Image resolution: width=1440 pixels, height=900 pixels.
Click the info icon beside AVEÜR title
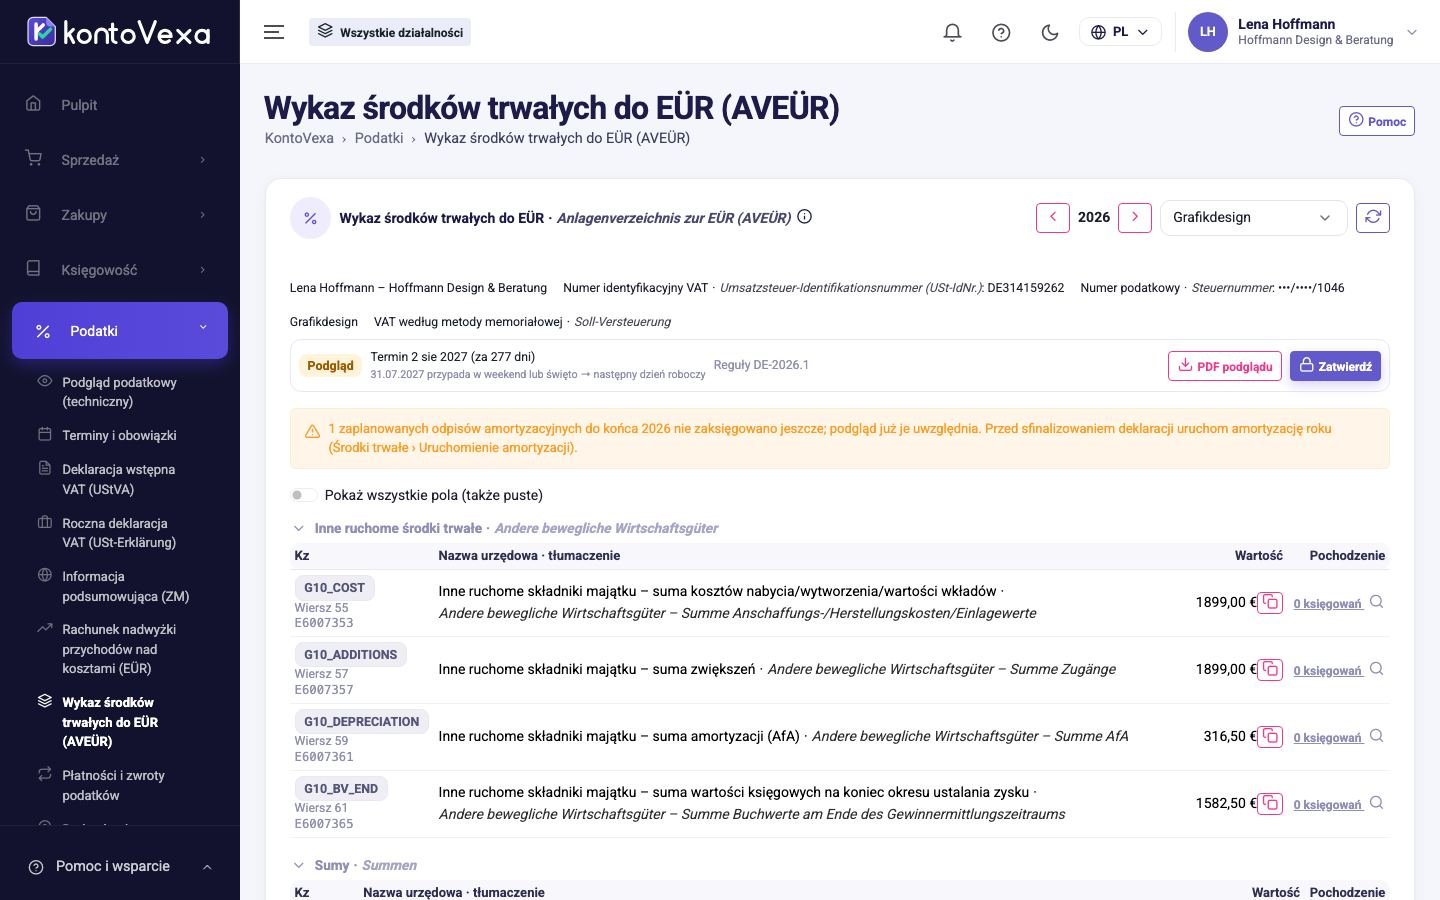click(x=805, y=217)
